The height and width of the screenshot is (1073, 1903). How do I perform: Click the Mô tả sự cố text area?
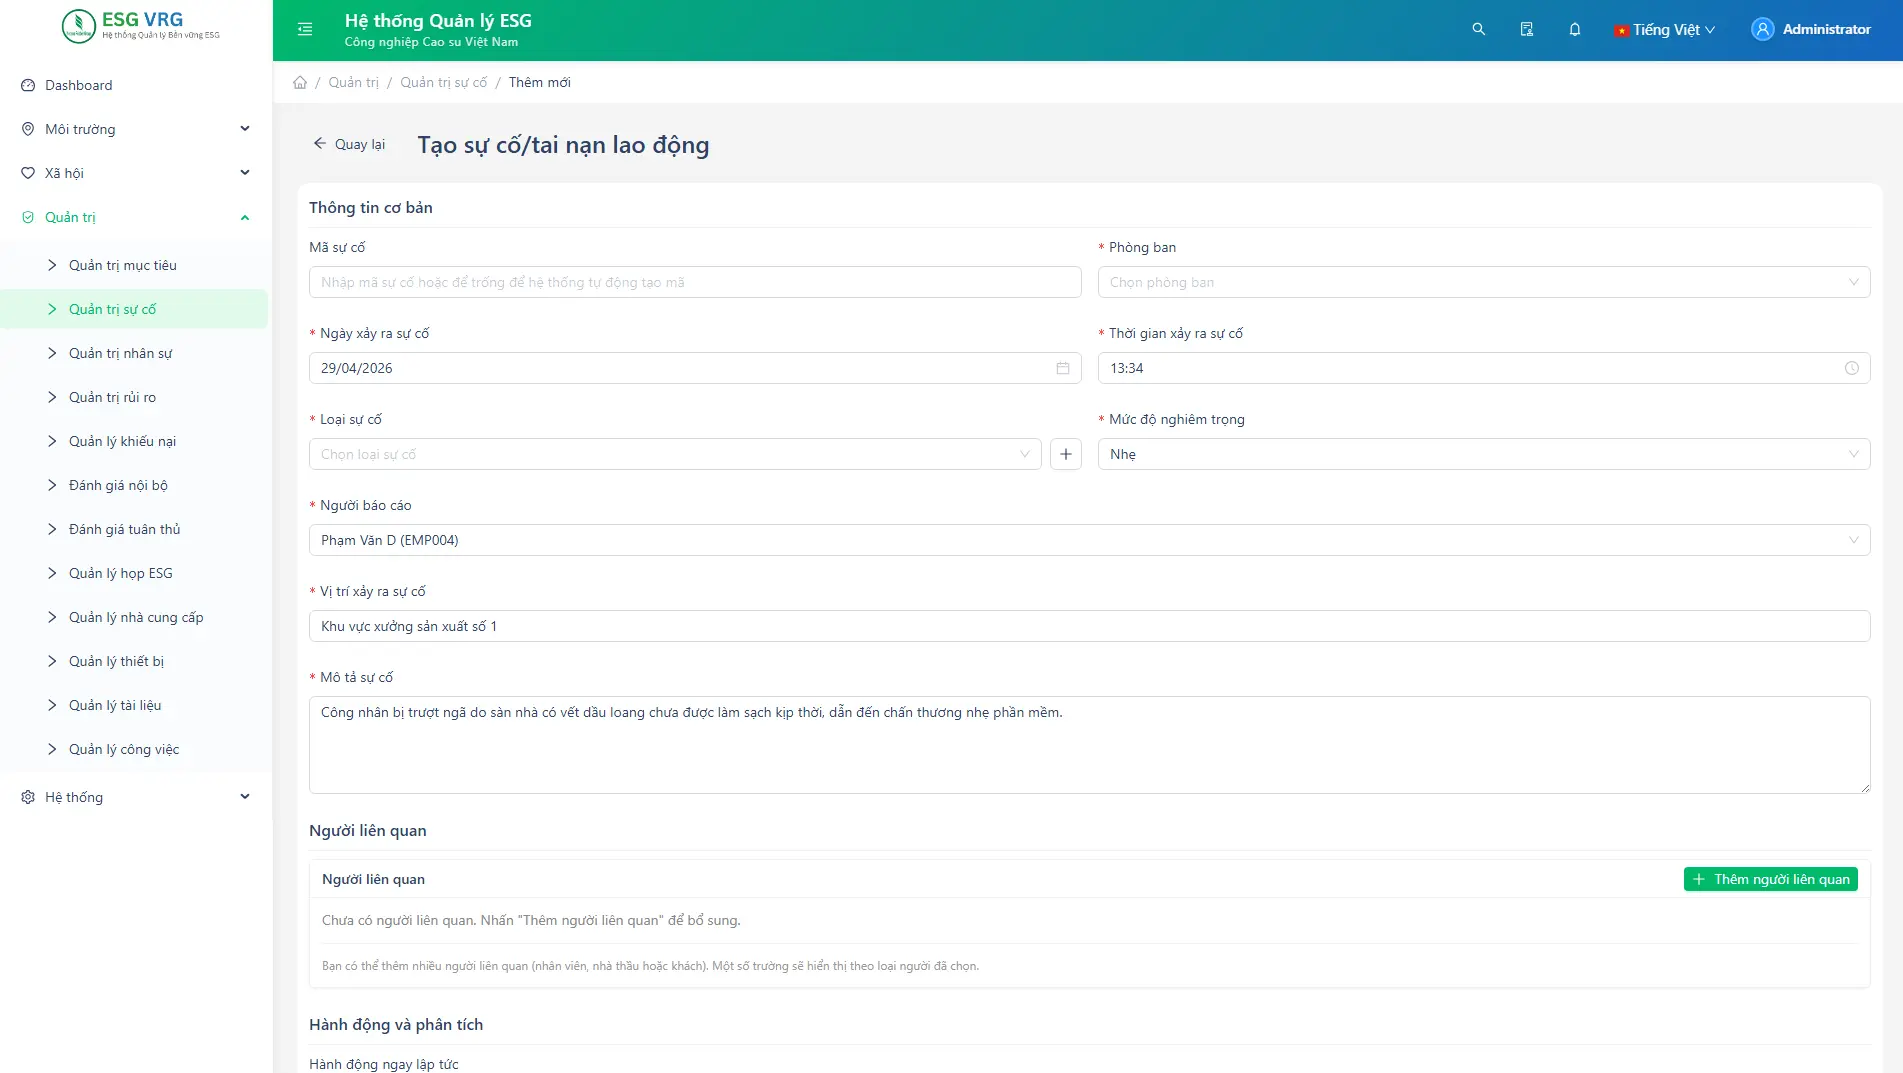point(1089,745)
